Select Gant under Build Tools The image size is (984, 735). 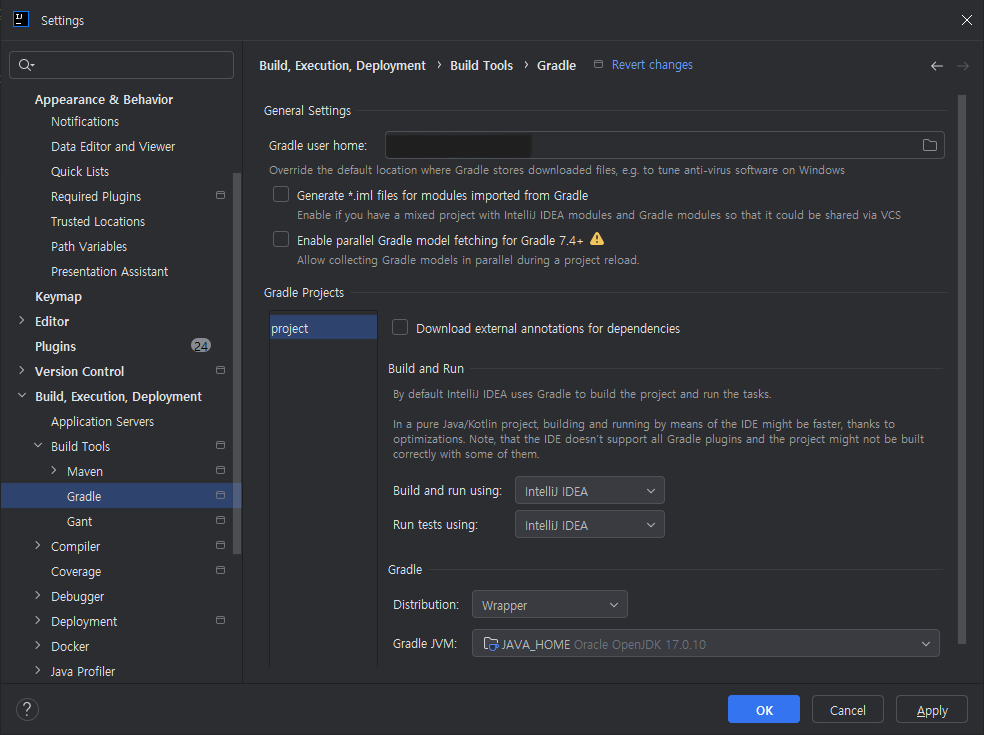tap(79, 522)
